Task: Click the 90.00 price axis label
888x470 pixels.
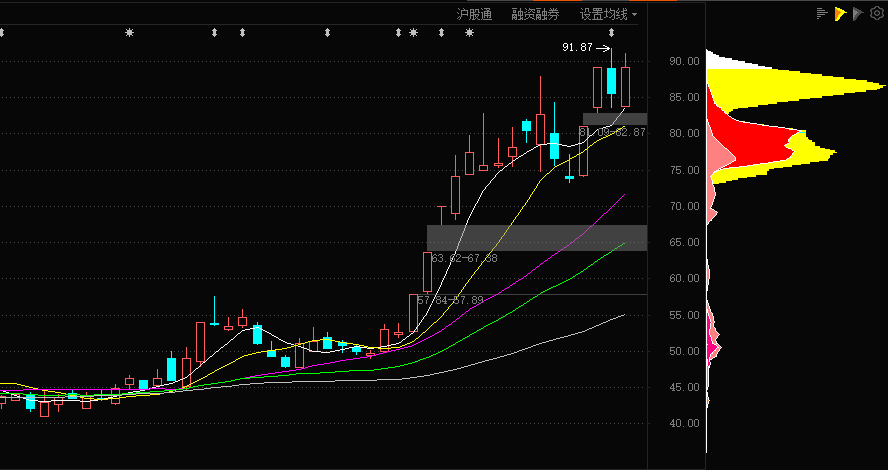Action: click(x=684, y=61)
